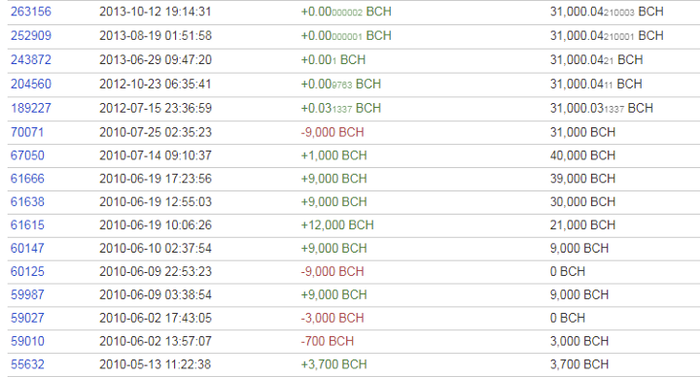Open block 59010 link
The height and width of the screenshot is (377, 700).
[x=27, y=341]
